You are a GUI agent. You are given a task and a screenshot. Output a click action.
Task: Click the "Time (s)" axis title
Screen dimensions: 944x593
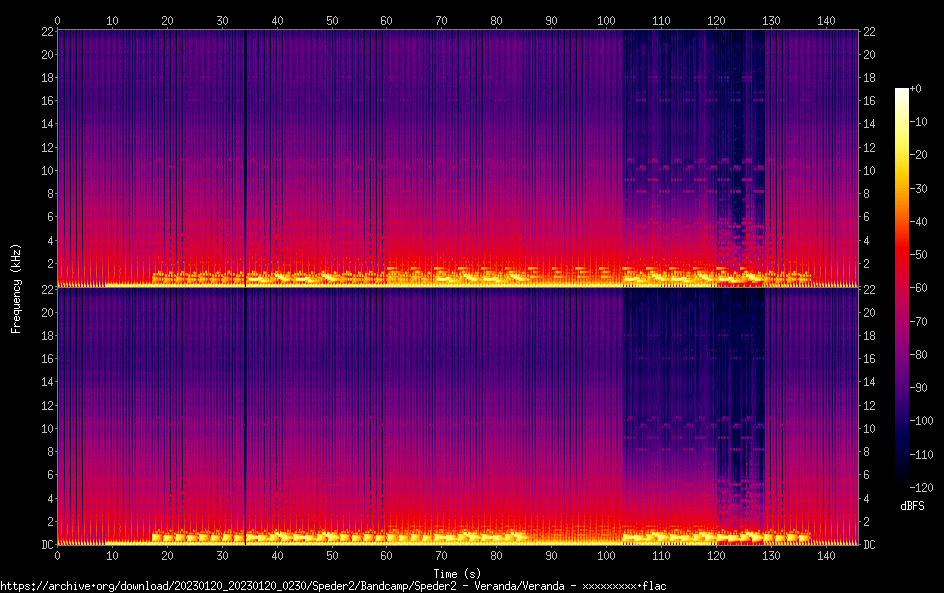click(x=457, y=573)
